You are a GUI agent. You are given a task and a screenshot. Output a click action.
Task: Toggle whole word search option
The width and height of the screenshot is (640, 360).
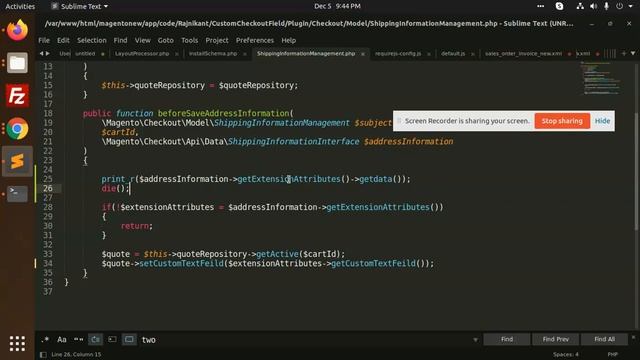pos(78,340)
